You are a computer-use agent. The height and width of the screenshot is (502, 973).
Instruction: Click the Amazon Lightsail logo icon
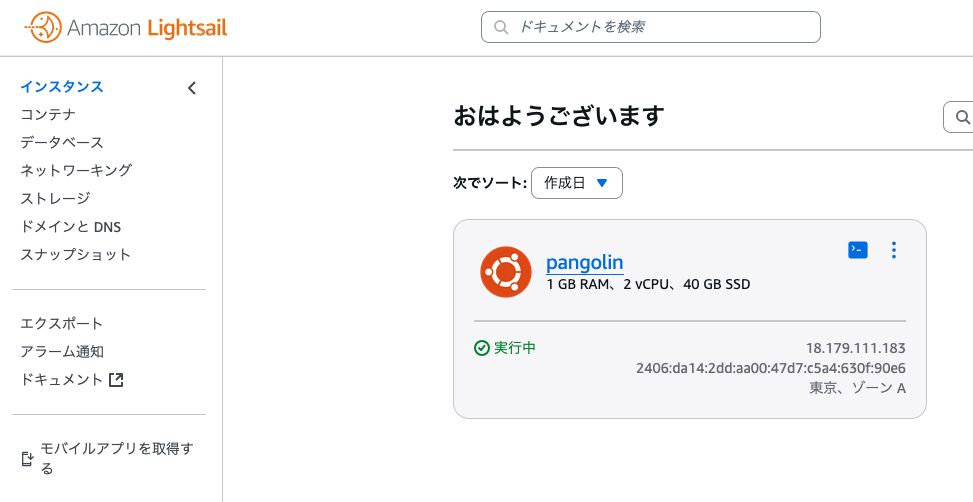click(42, 28)
